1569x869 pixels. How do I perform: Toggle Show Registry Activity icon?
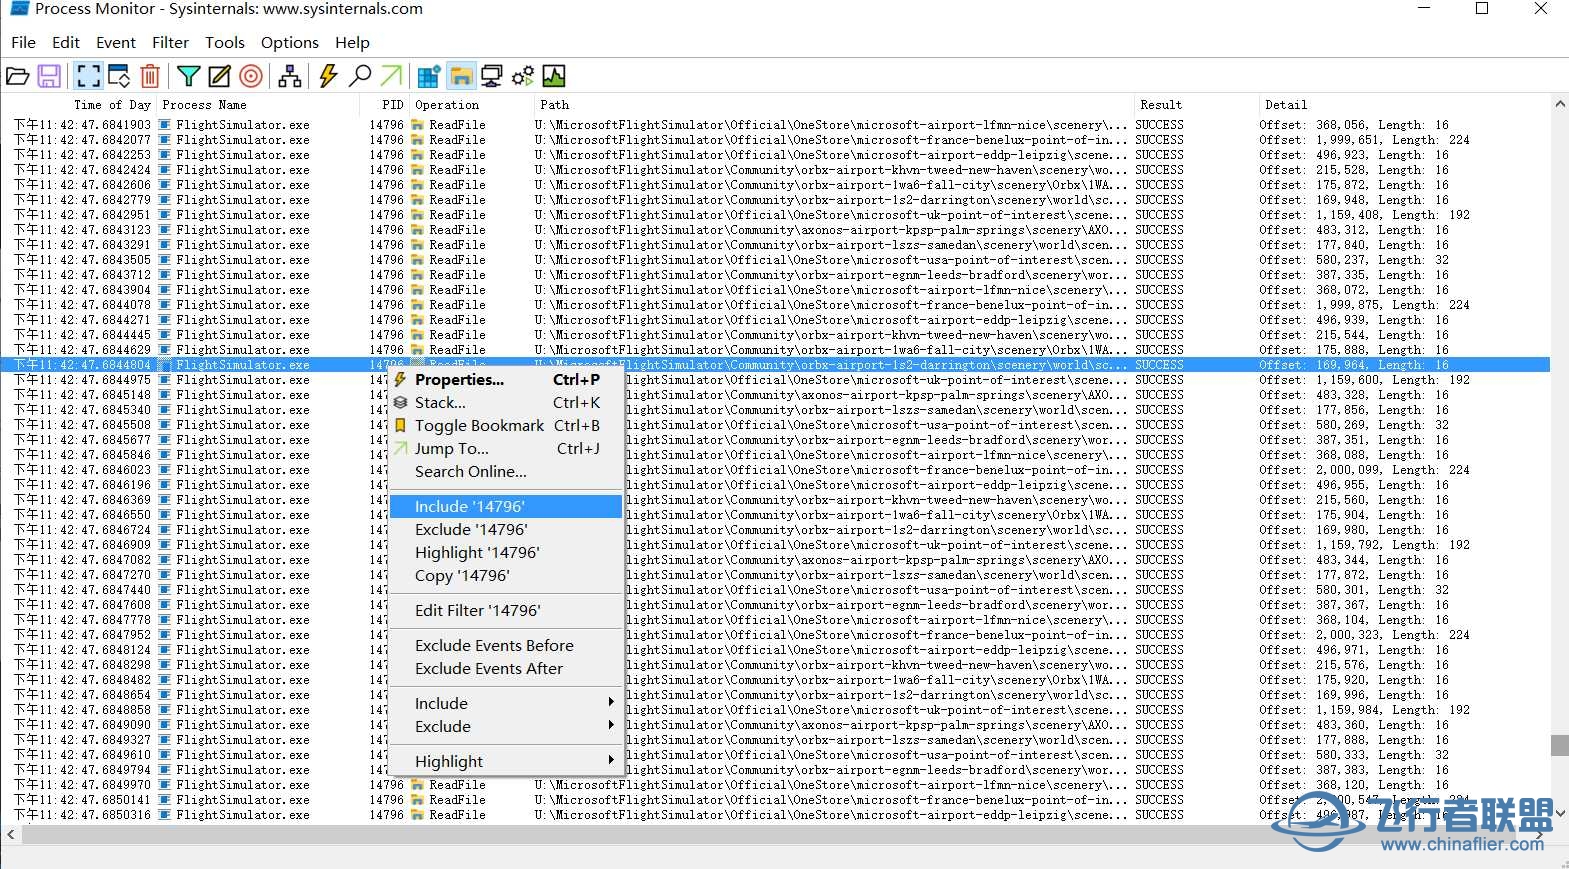[429, 76]
